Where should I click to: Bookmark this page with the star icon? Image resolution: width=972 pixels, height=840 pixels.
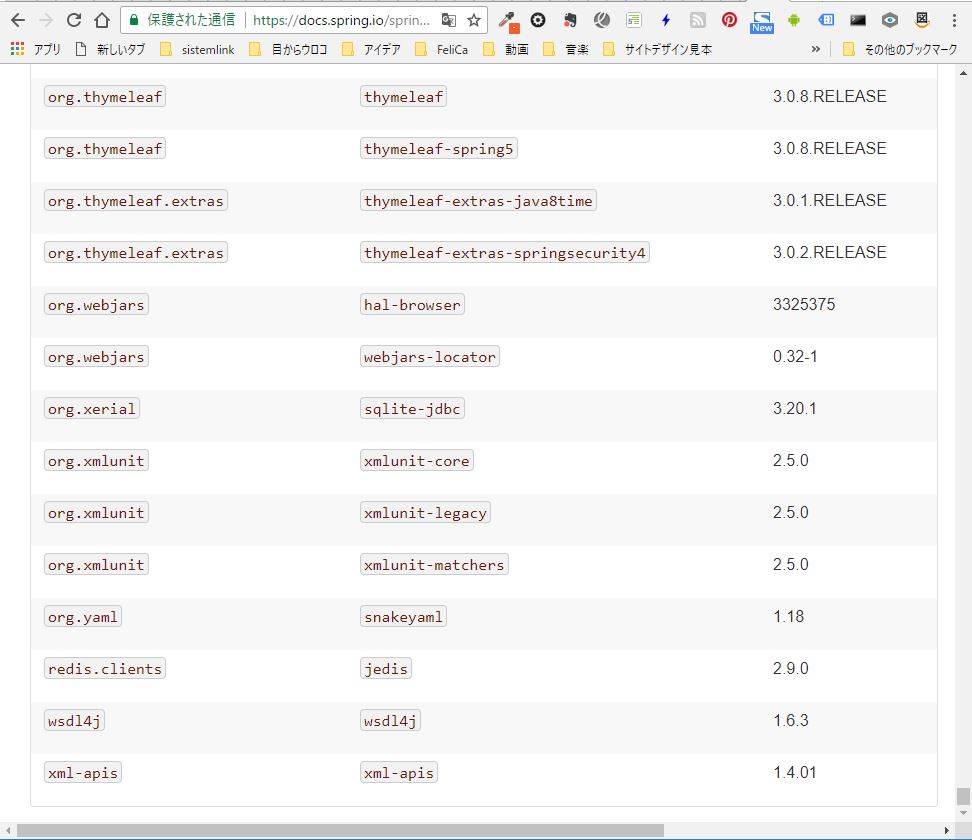point(474,20)
